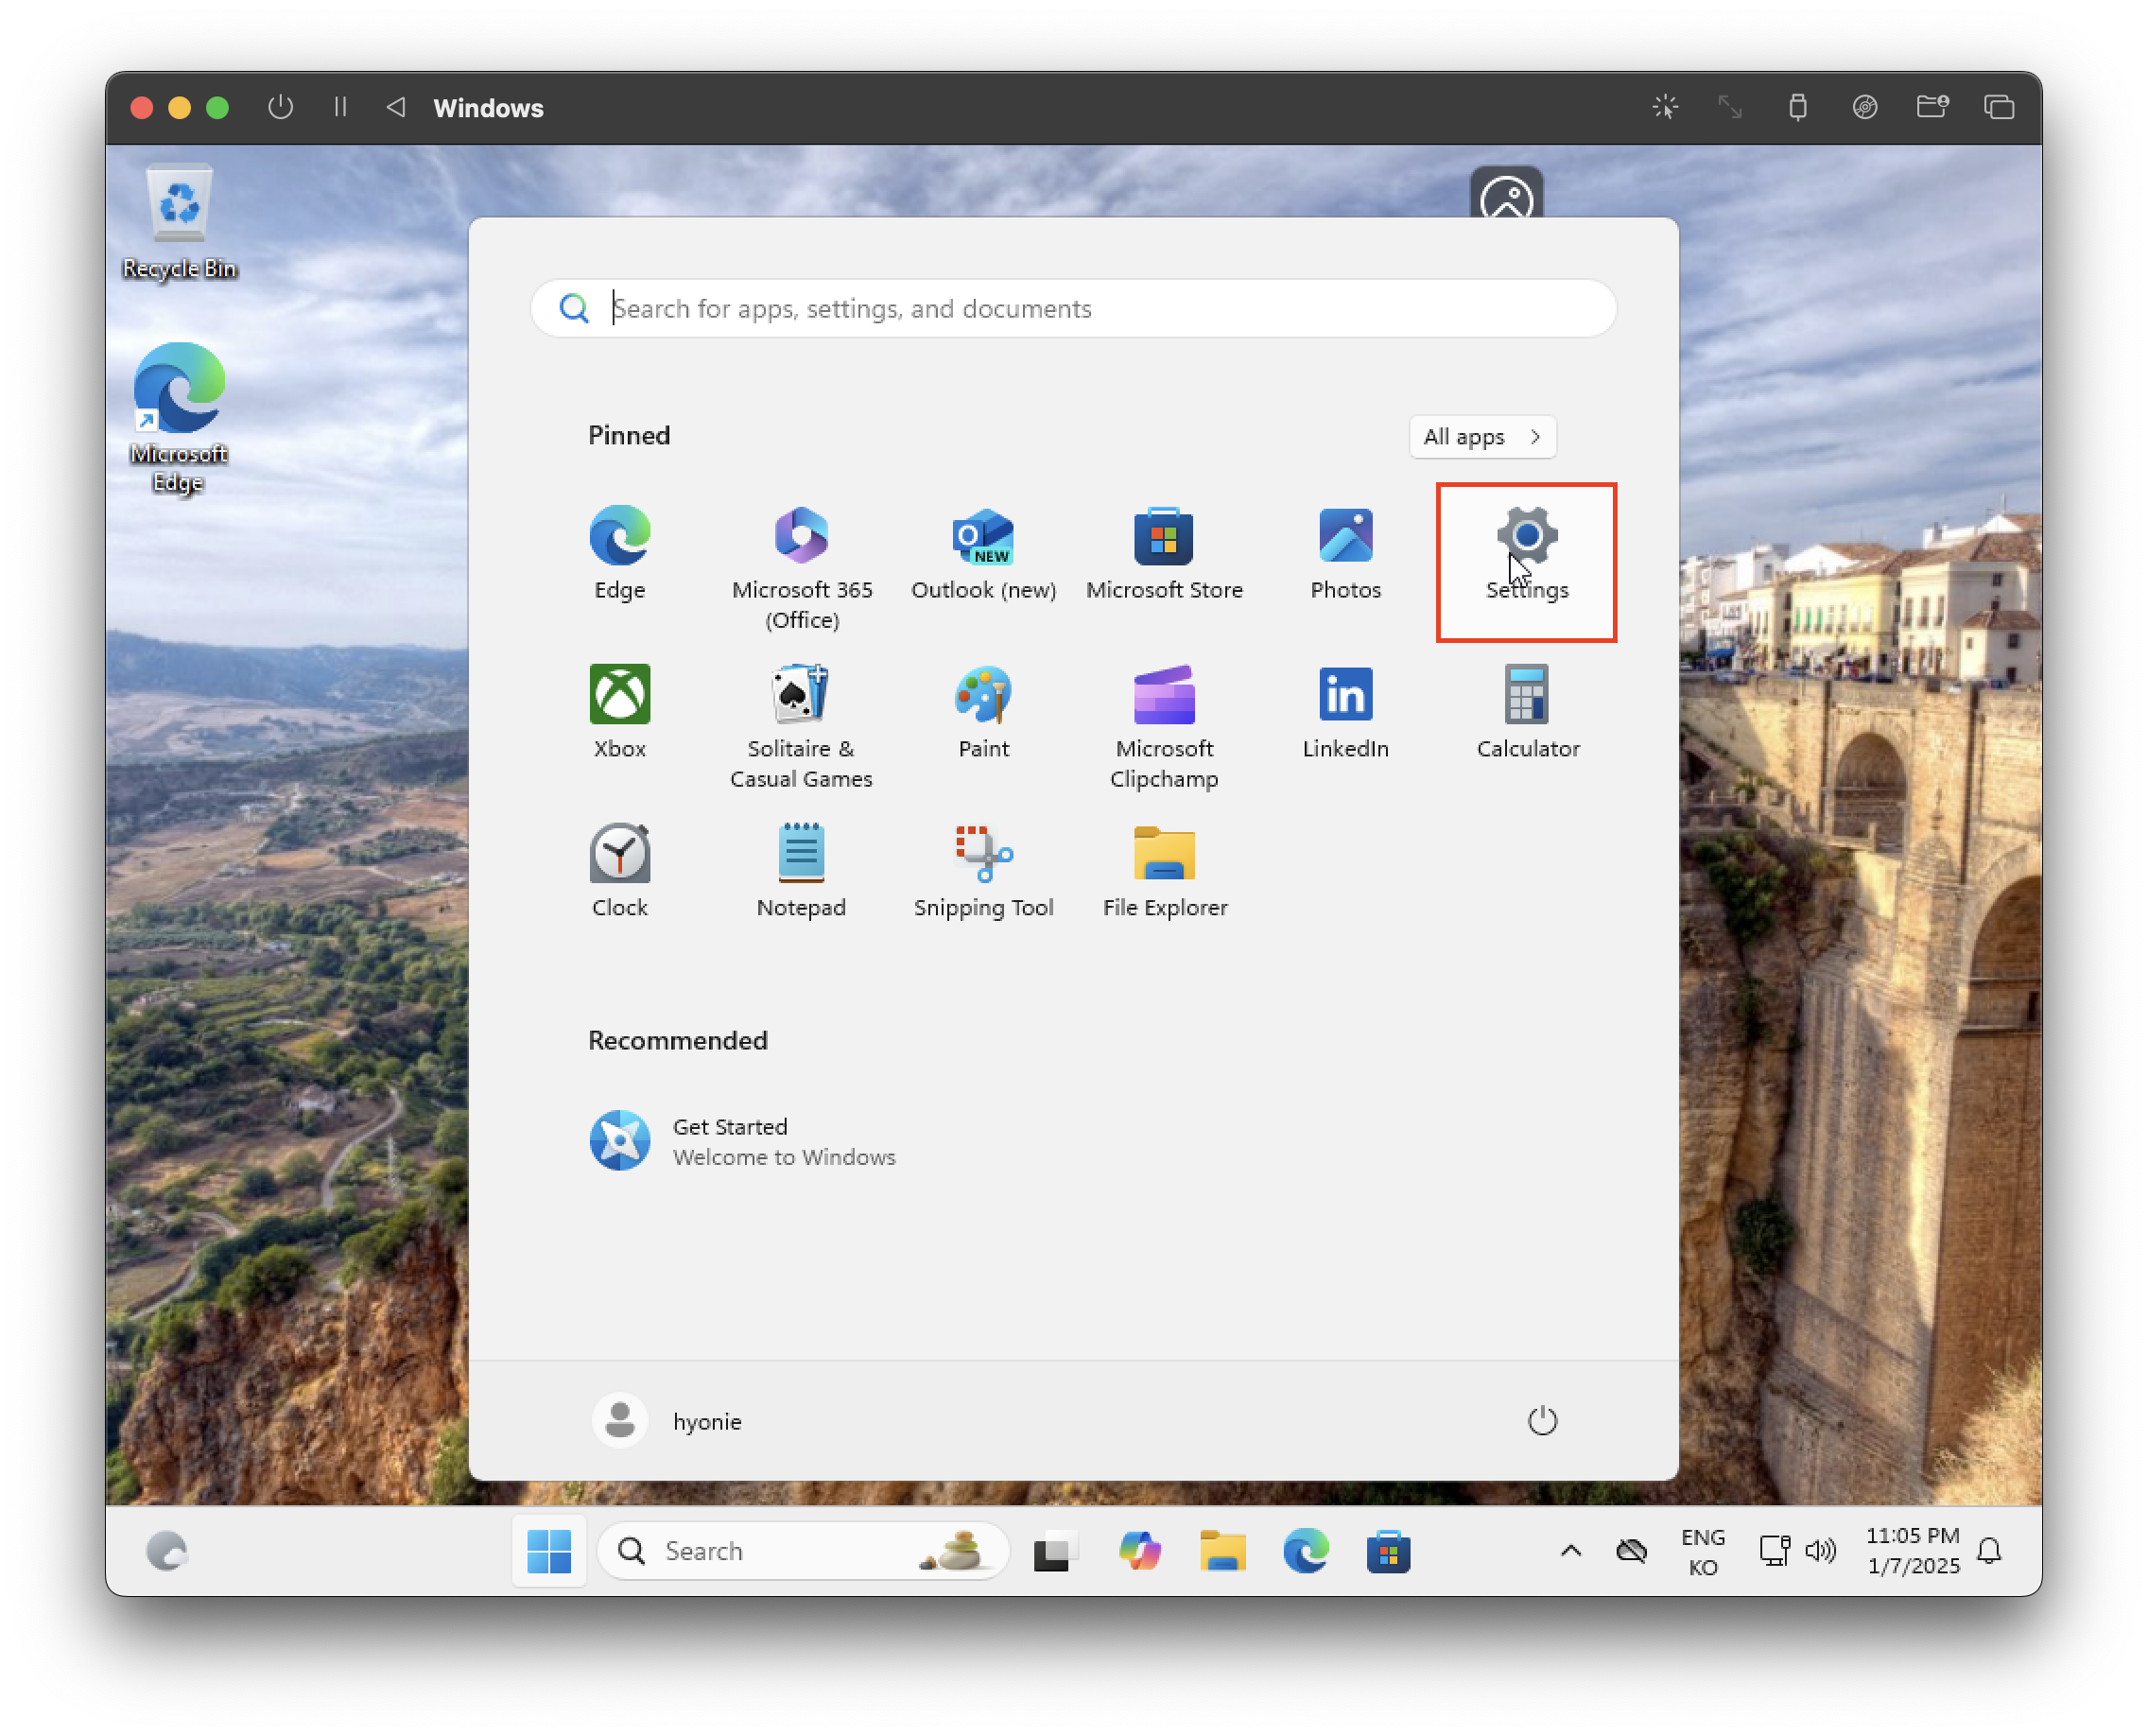Show hidden system tray icons chevron
This screenshot has width=2148, height=1736.
coord(1570,1551)
